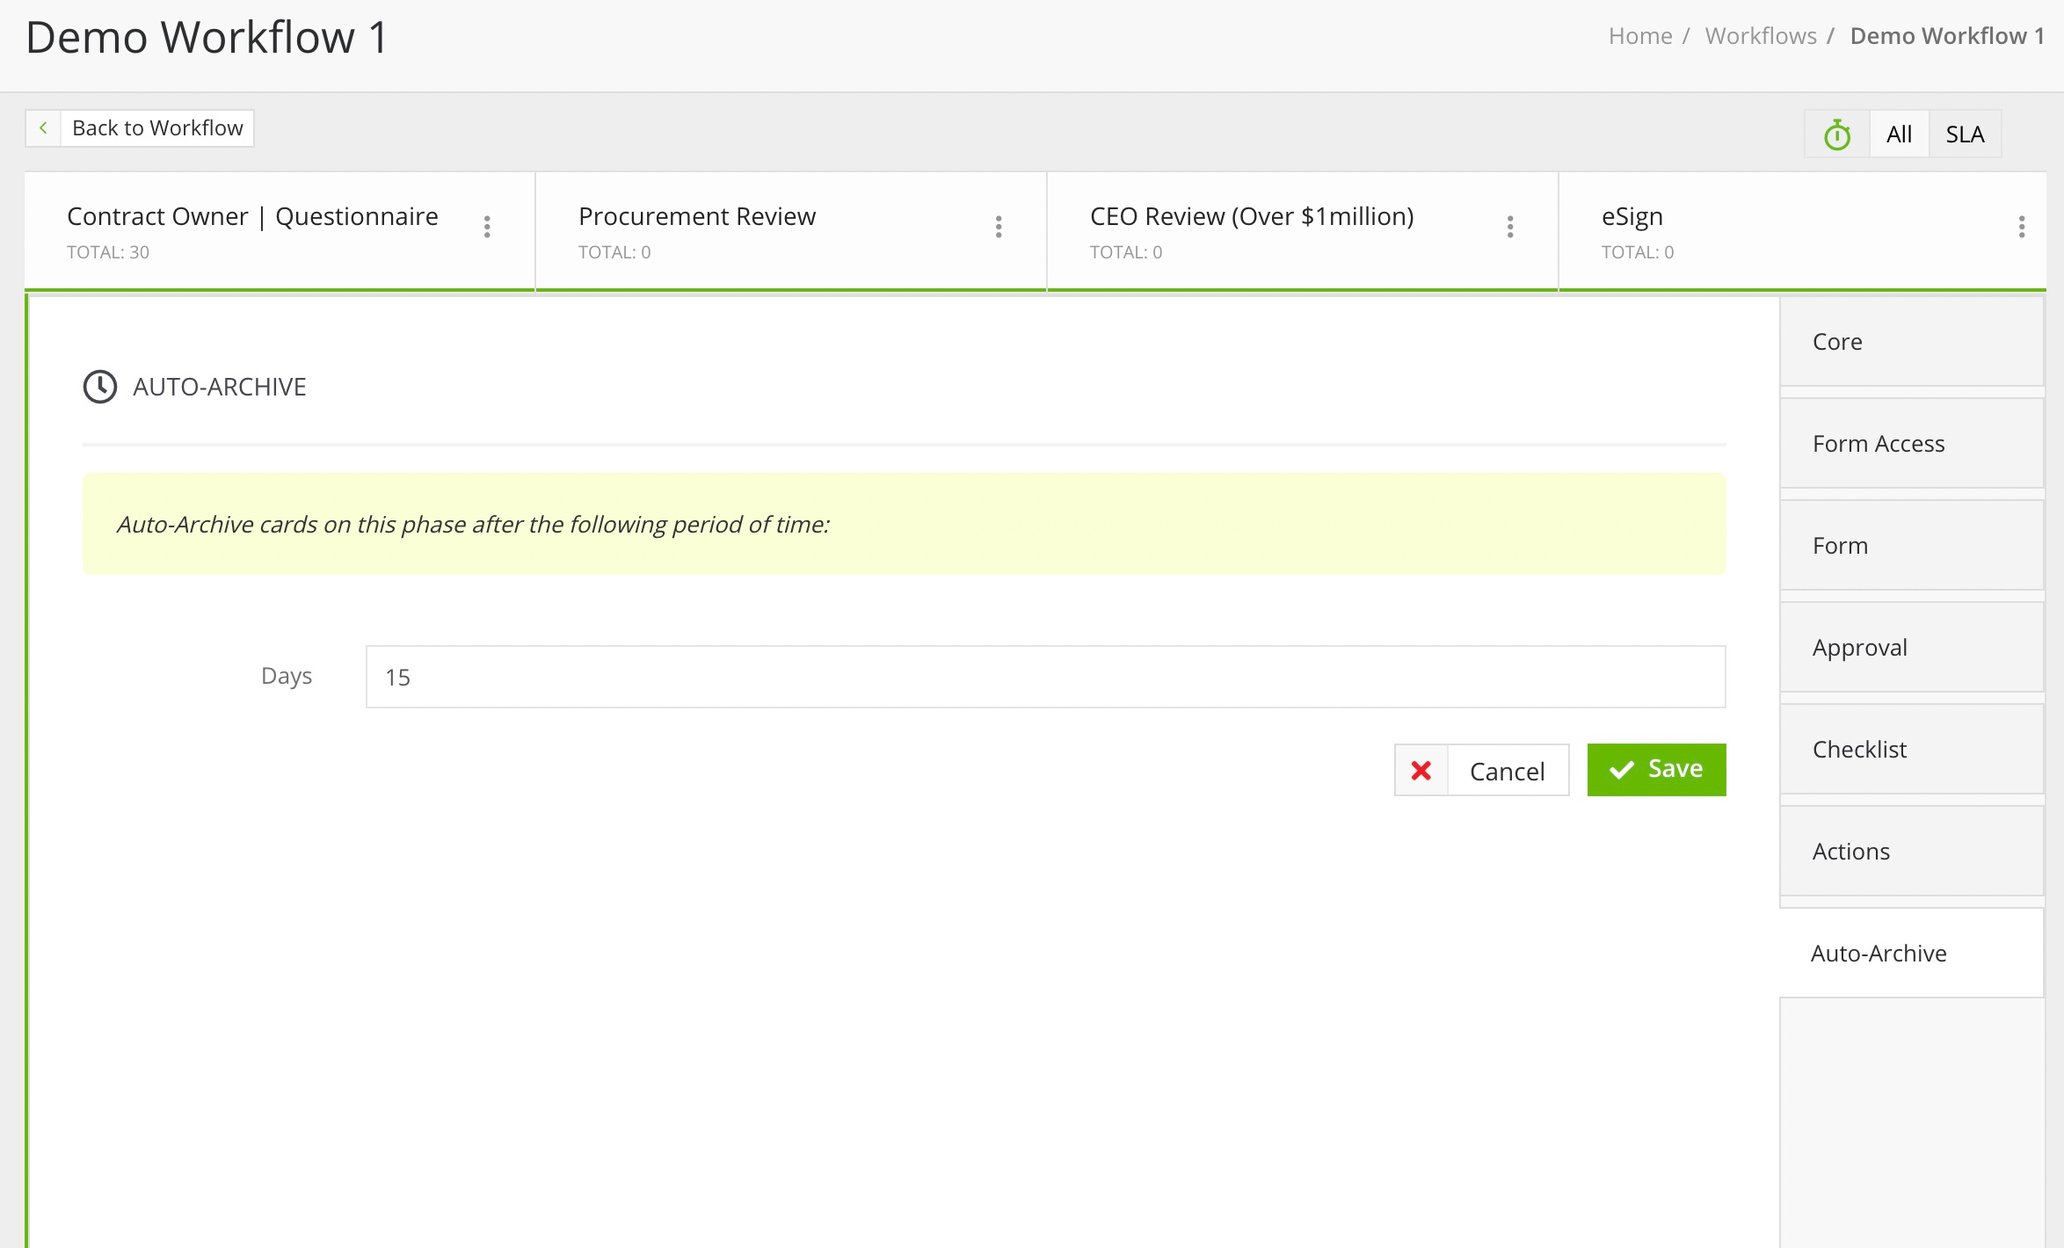Toggle the All view mode

pos(1898,133)
